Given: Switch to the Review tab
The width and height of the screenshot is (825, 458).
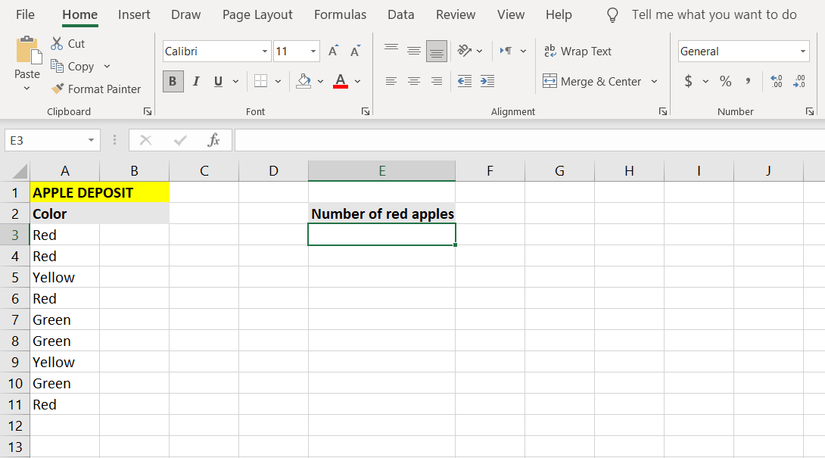Looking at the screenshot, I should coord(456,15).
